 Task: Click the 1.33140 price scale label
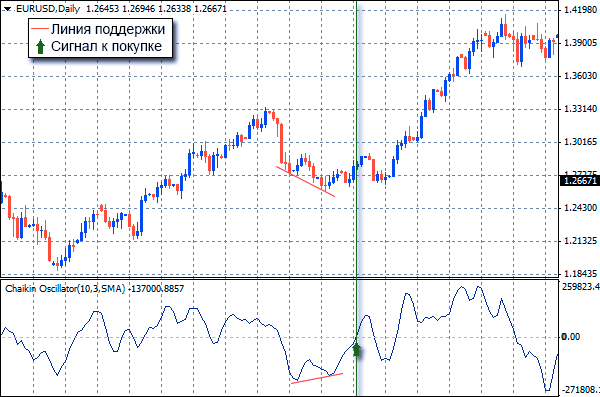click(x=580, y=109)
